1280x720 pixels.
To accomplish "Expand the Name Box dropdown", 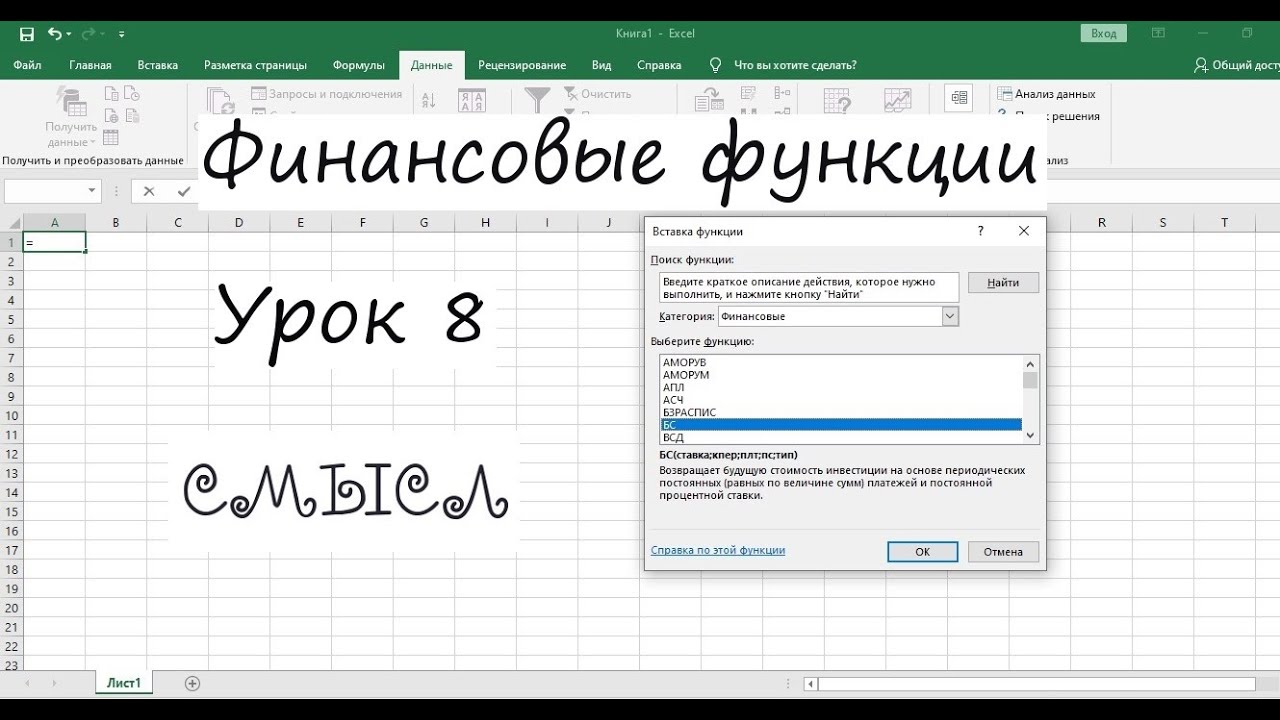I will tap(92, 190).
